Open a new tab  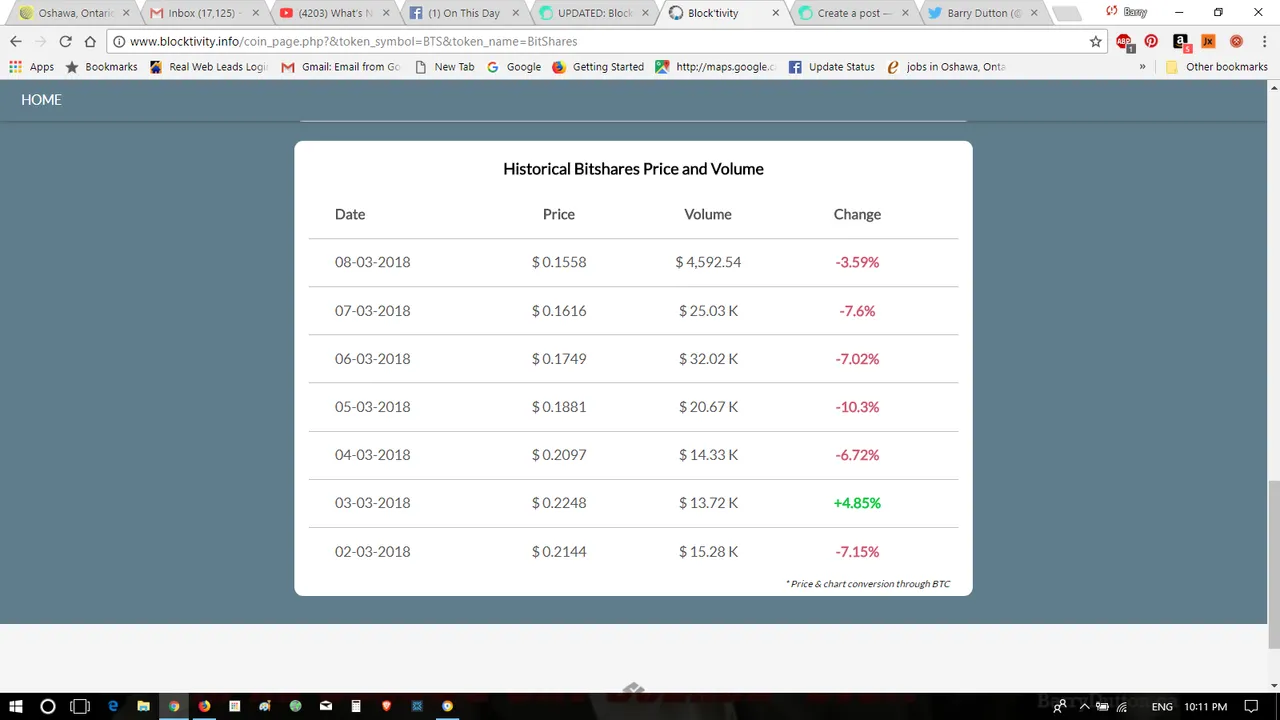1067,14
